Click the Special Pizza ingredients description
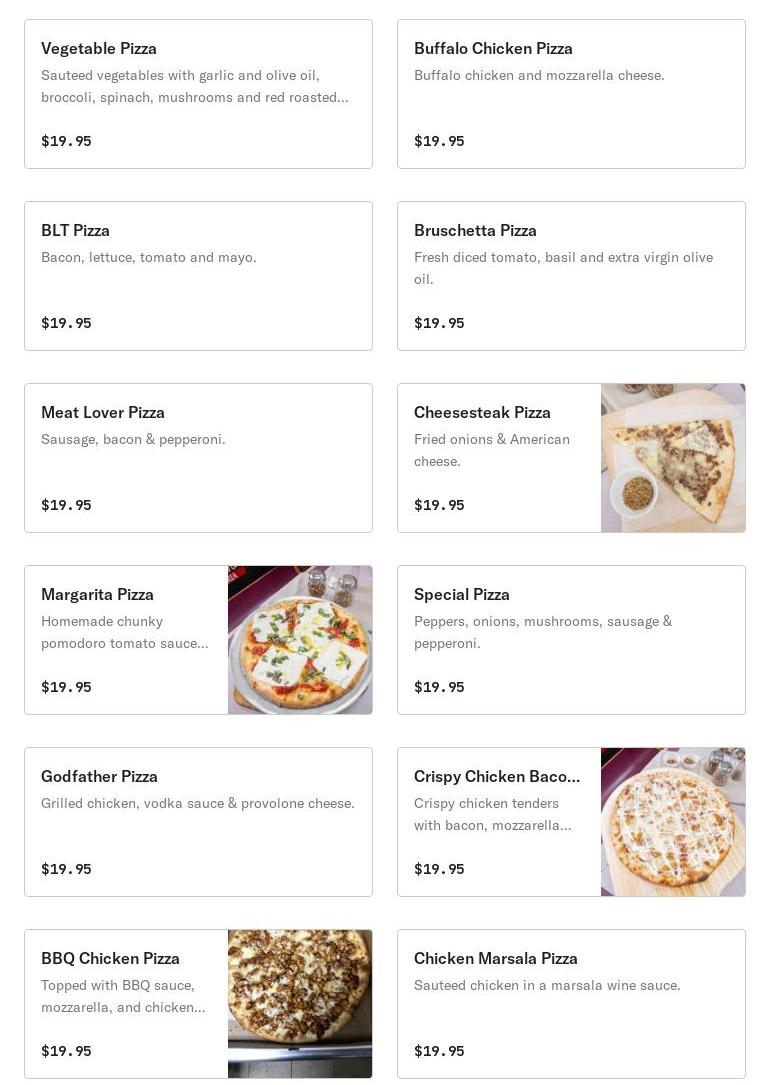This screenshot has height=1085, width=770. click(x=543, y=632)
